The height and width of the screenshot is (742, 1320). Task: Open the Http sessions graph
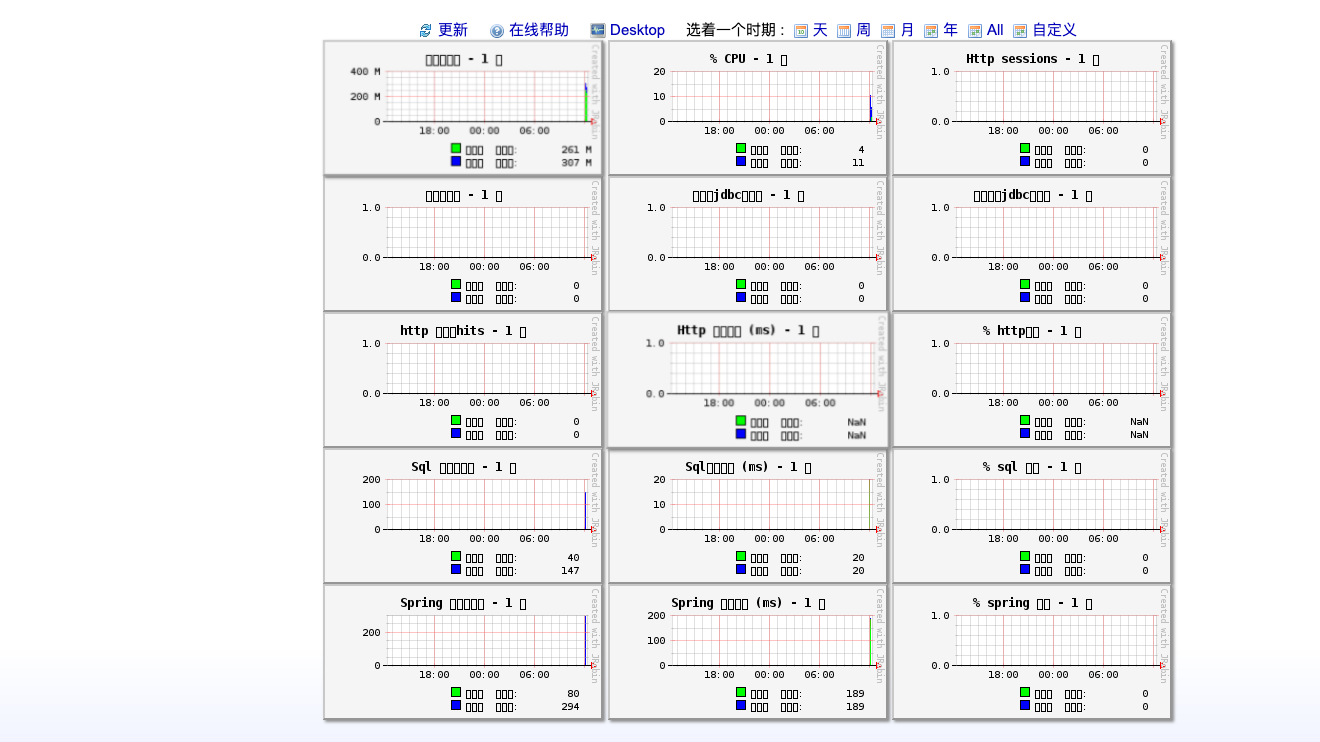pos(1031,108)
